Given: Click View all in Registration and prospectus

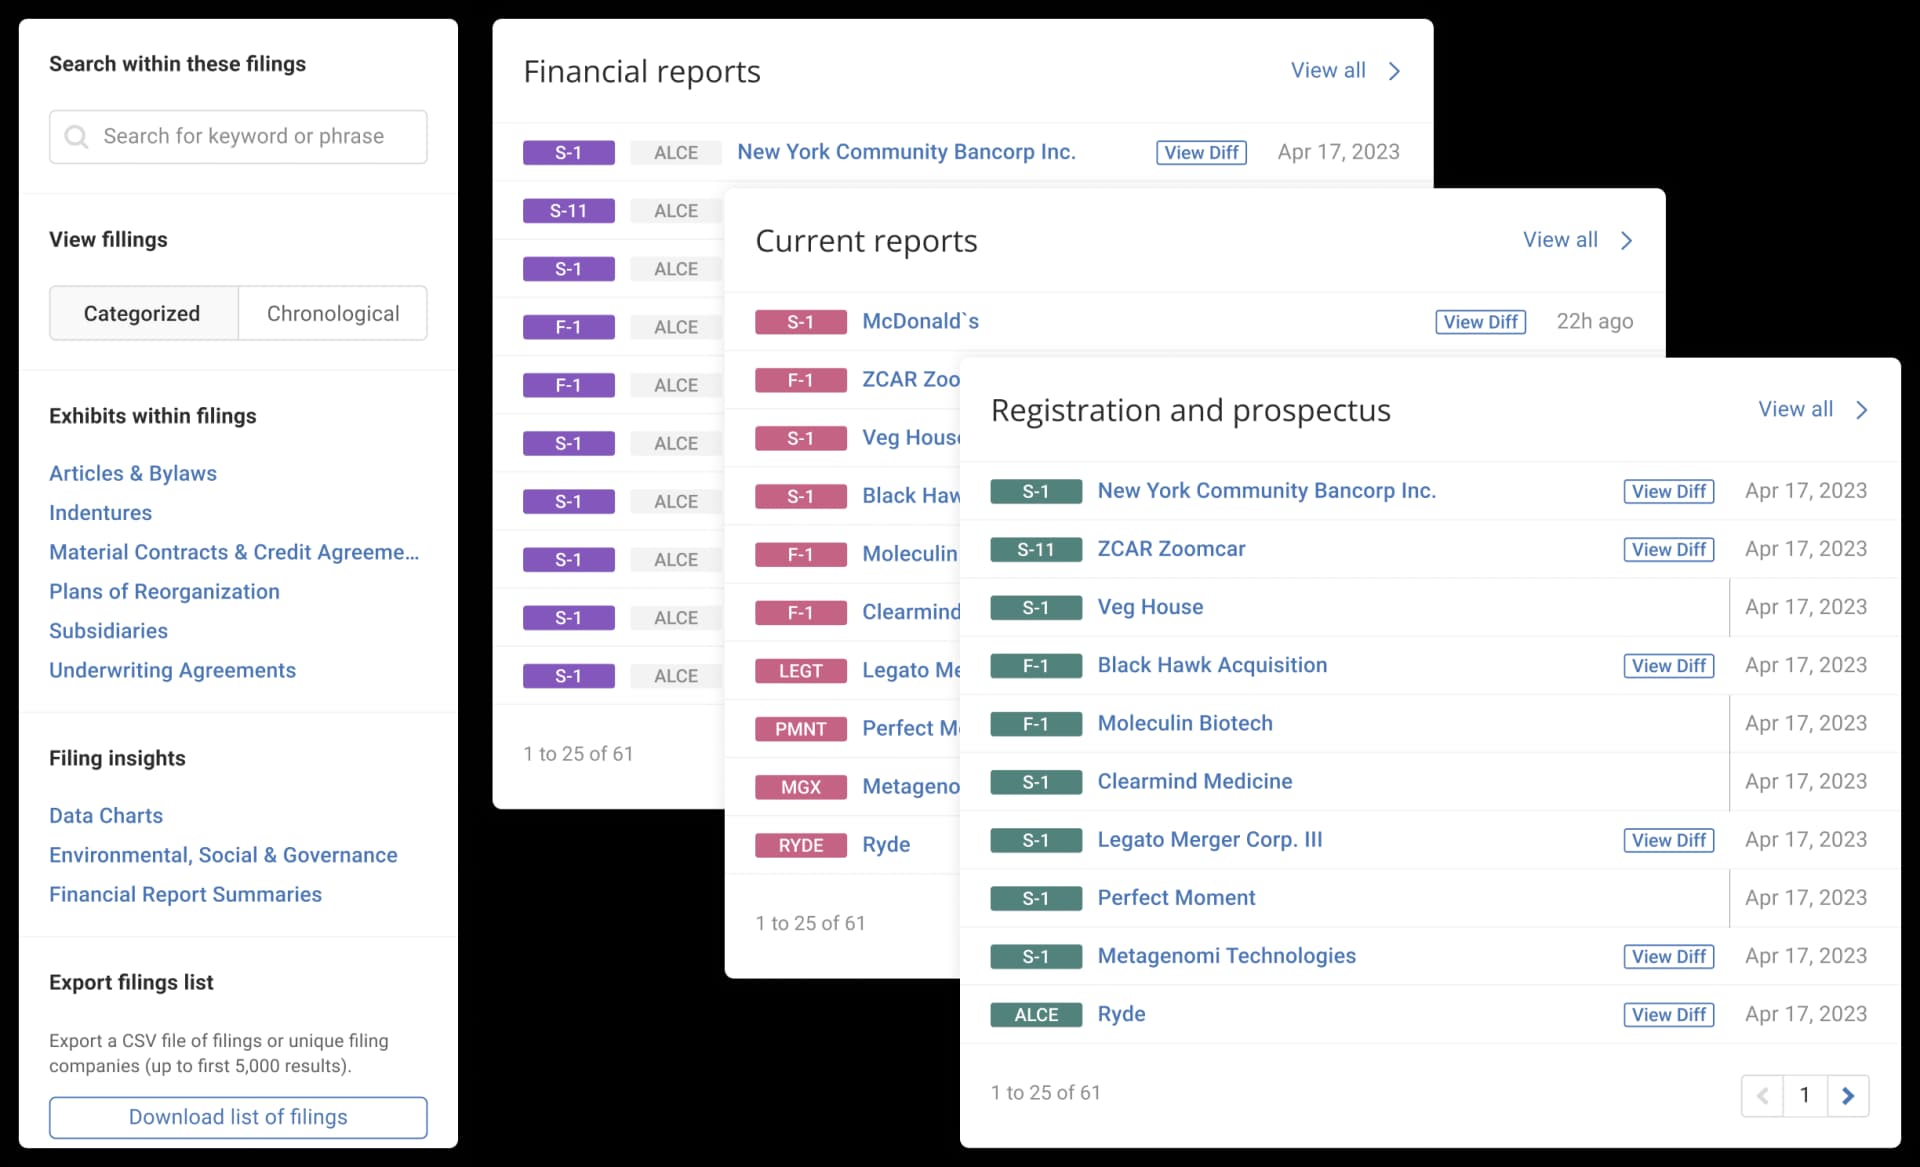Looking at the screenshot, I should 1796,409.
